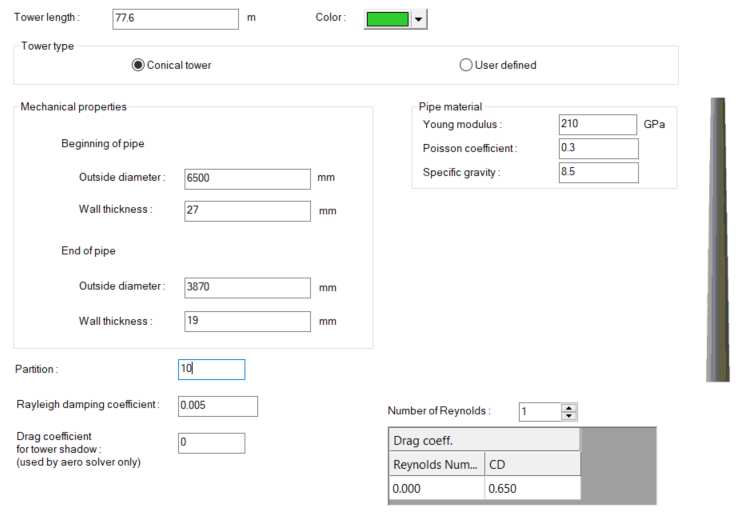Click the Poisson coefficient input field
Viewport: 746px width, 521px height.
(597, 149)
